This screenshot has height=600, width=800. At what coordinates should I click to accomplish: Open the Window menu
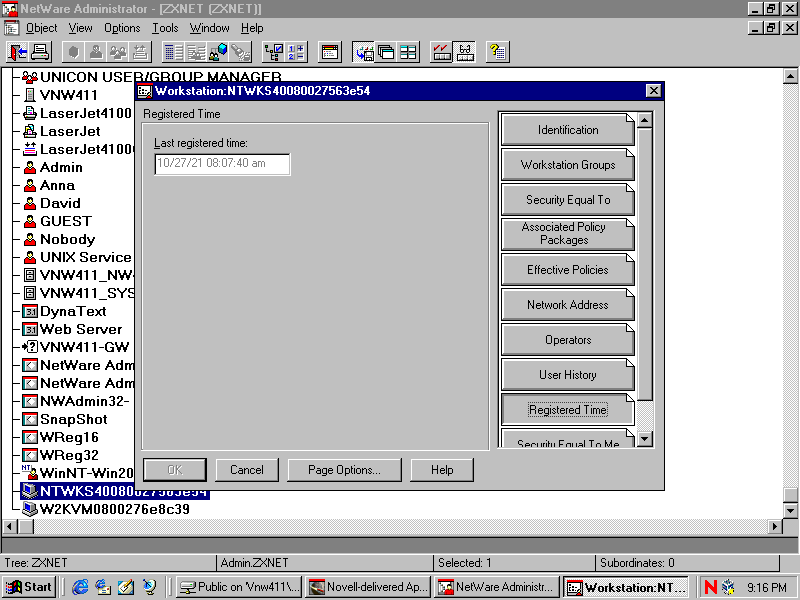210,28
